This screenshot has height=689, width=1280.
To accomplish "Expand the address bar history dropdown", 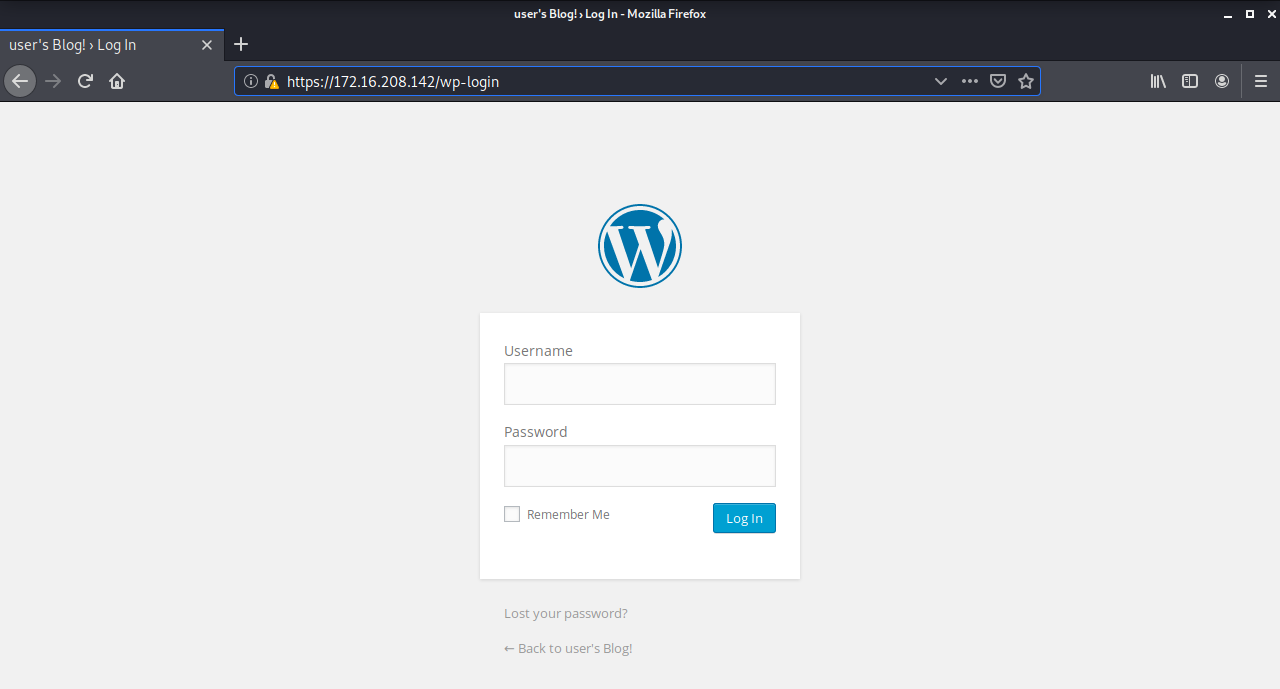I will point(940,82).
